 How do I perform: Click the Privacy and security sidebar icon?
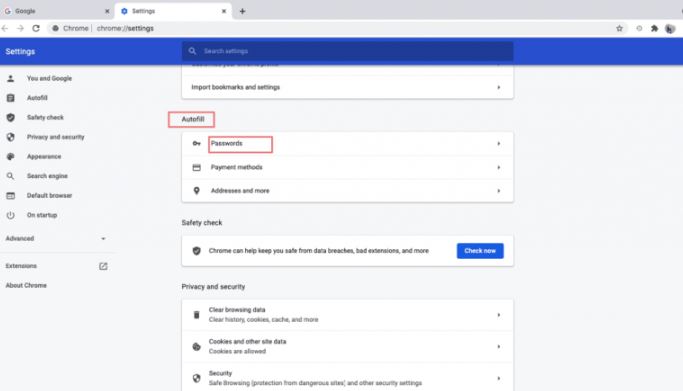[x=10, y=137]
